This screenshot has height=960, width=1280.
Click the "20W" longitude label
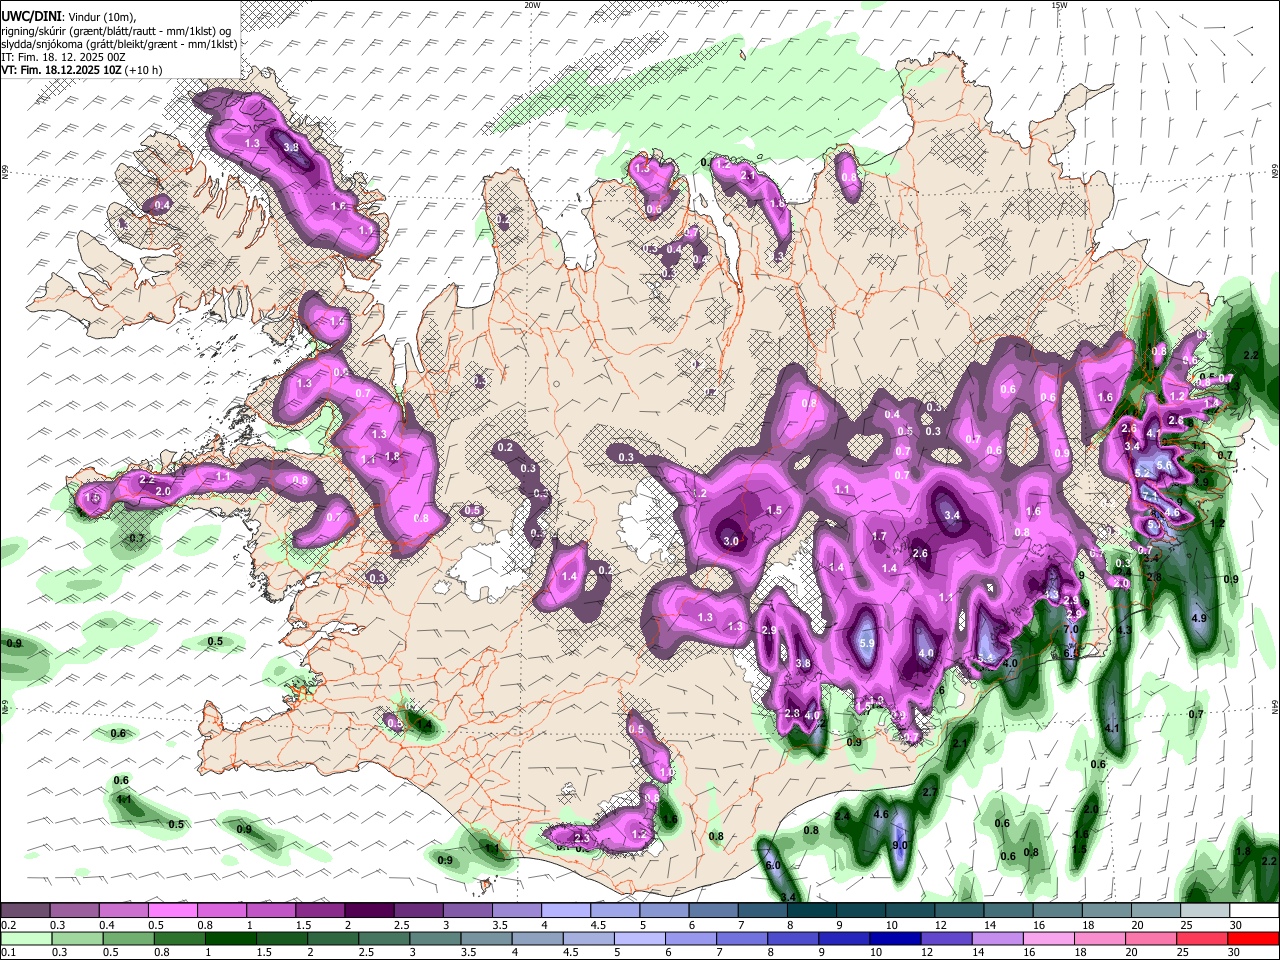[532, 5]
